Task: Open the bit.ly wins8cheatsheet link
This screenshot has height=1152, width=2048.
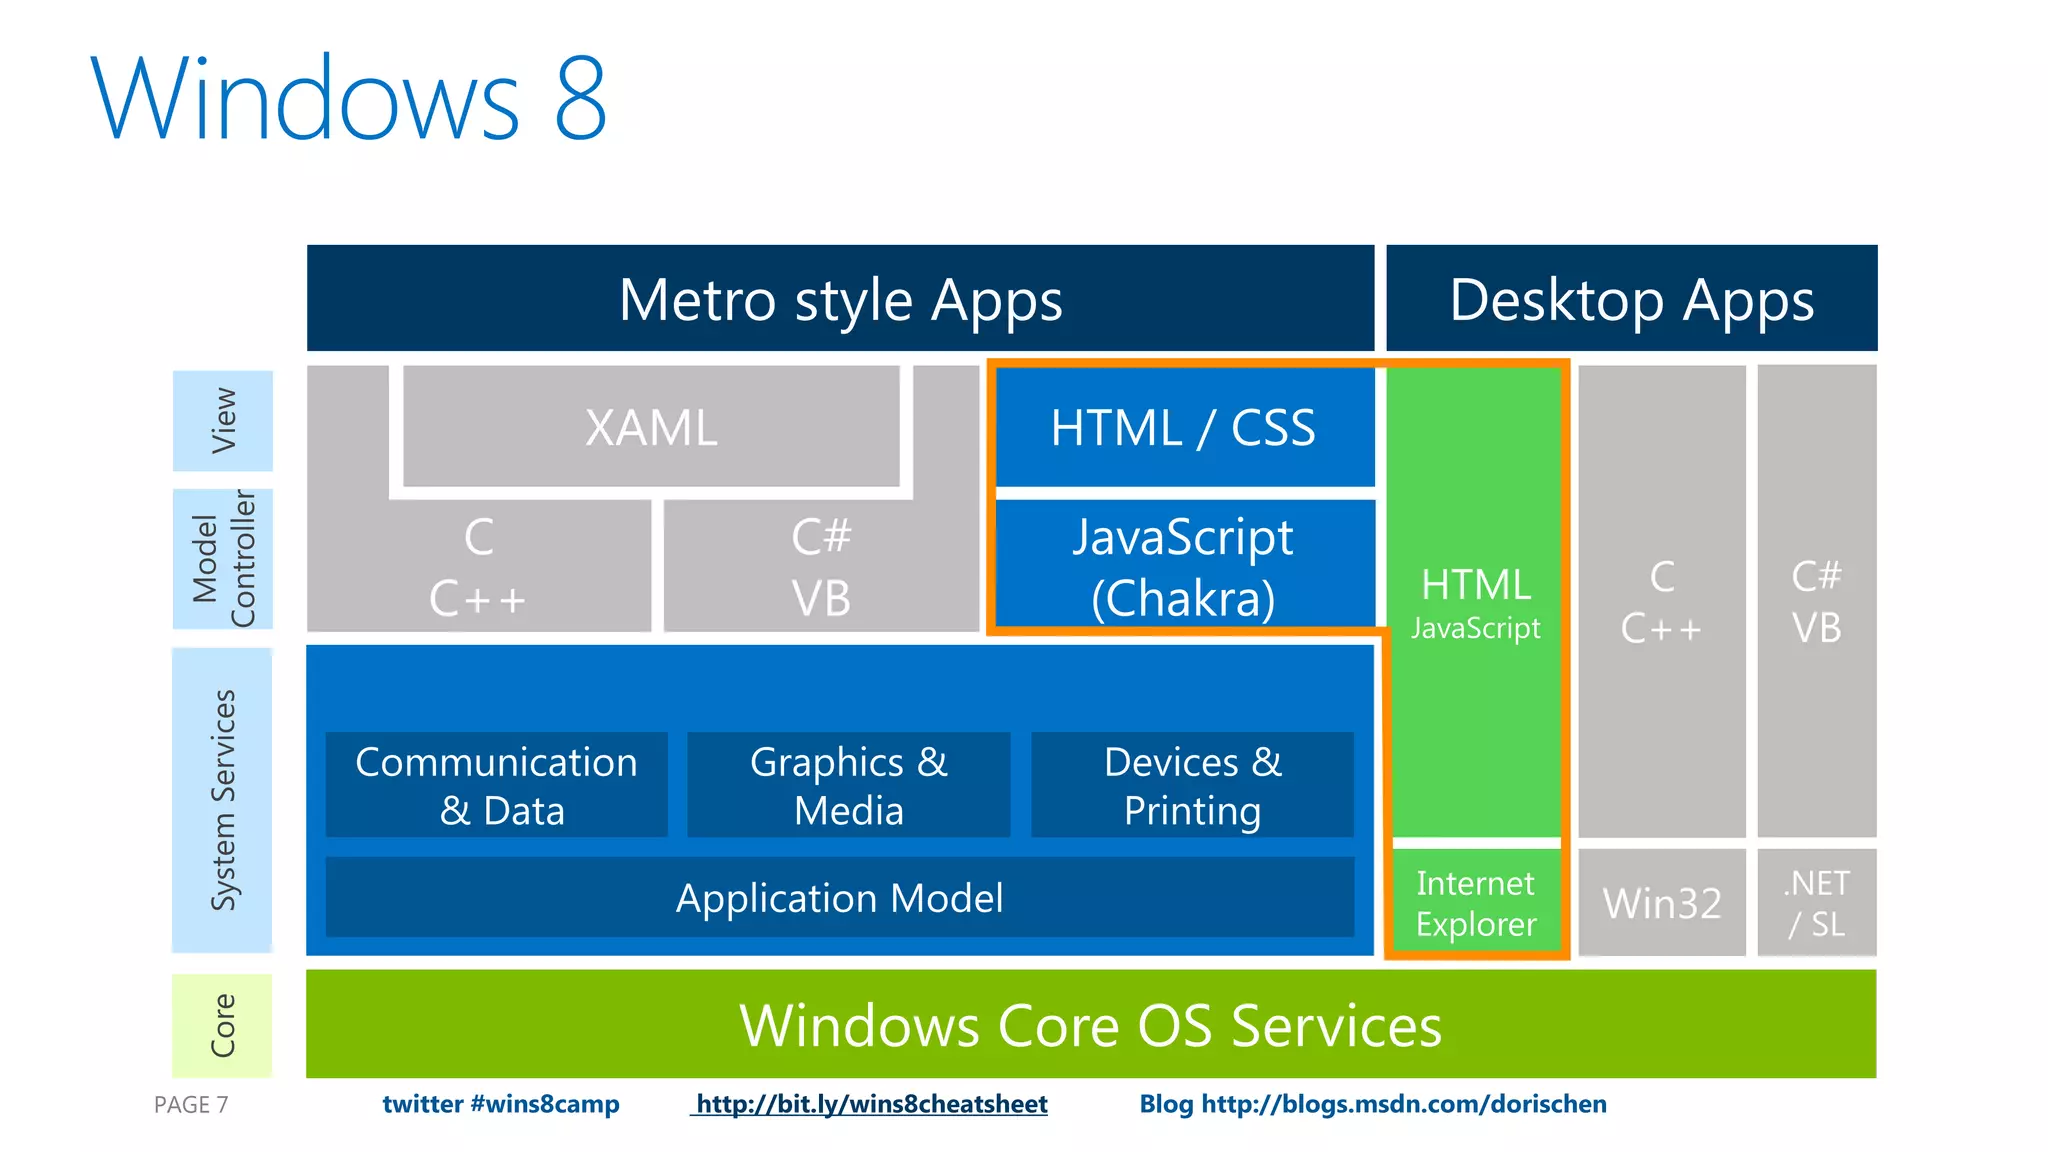Action: pos(870,1104)
